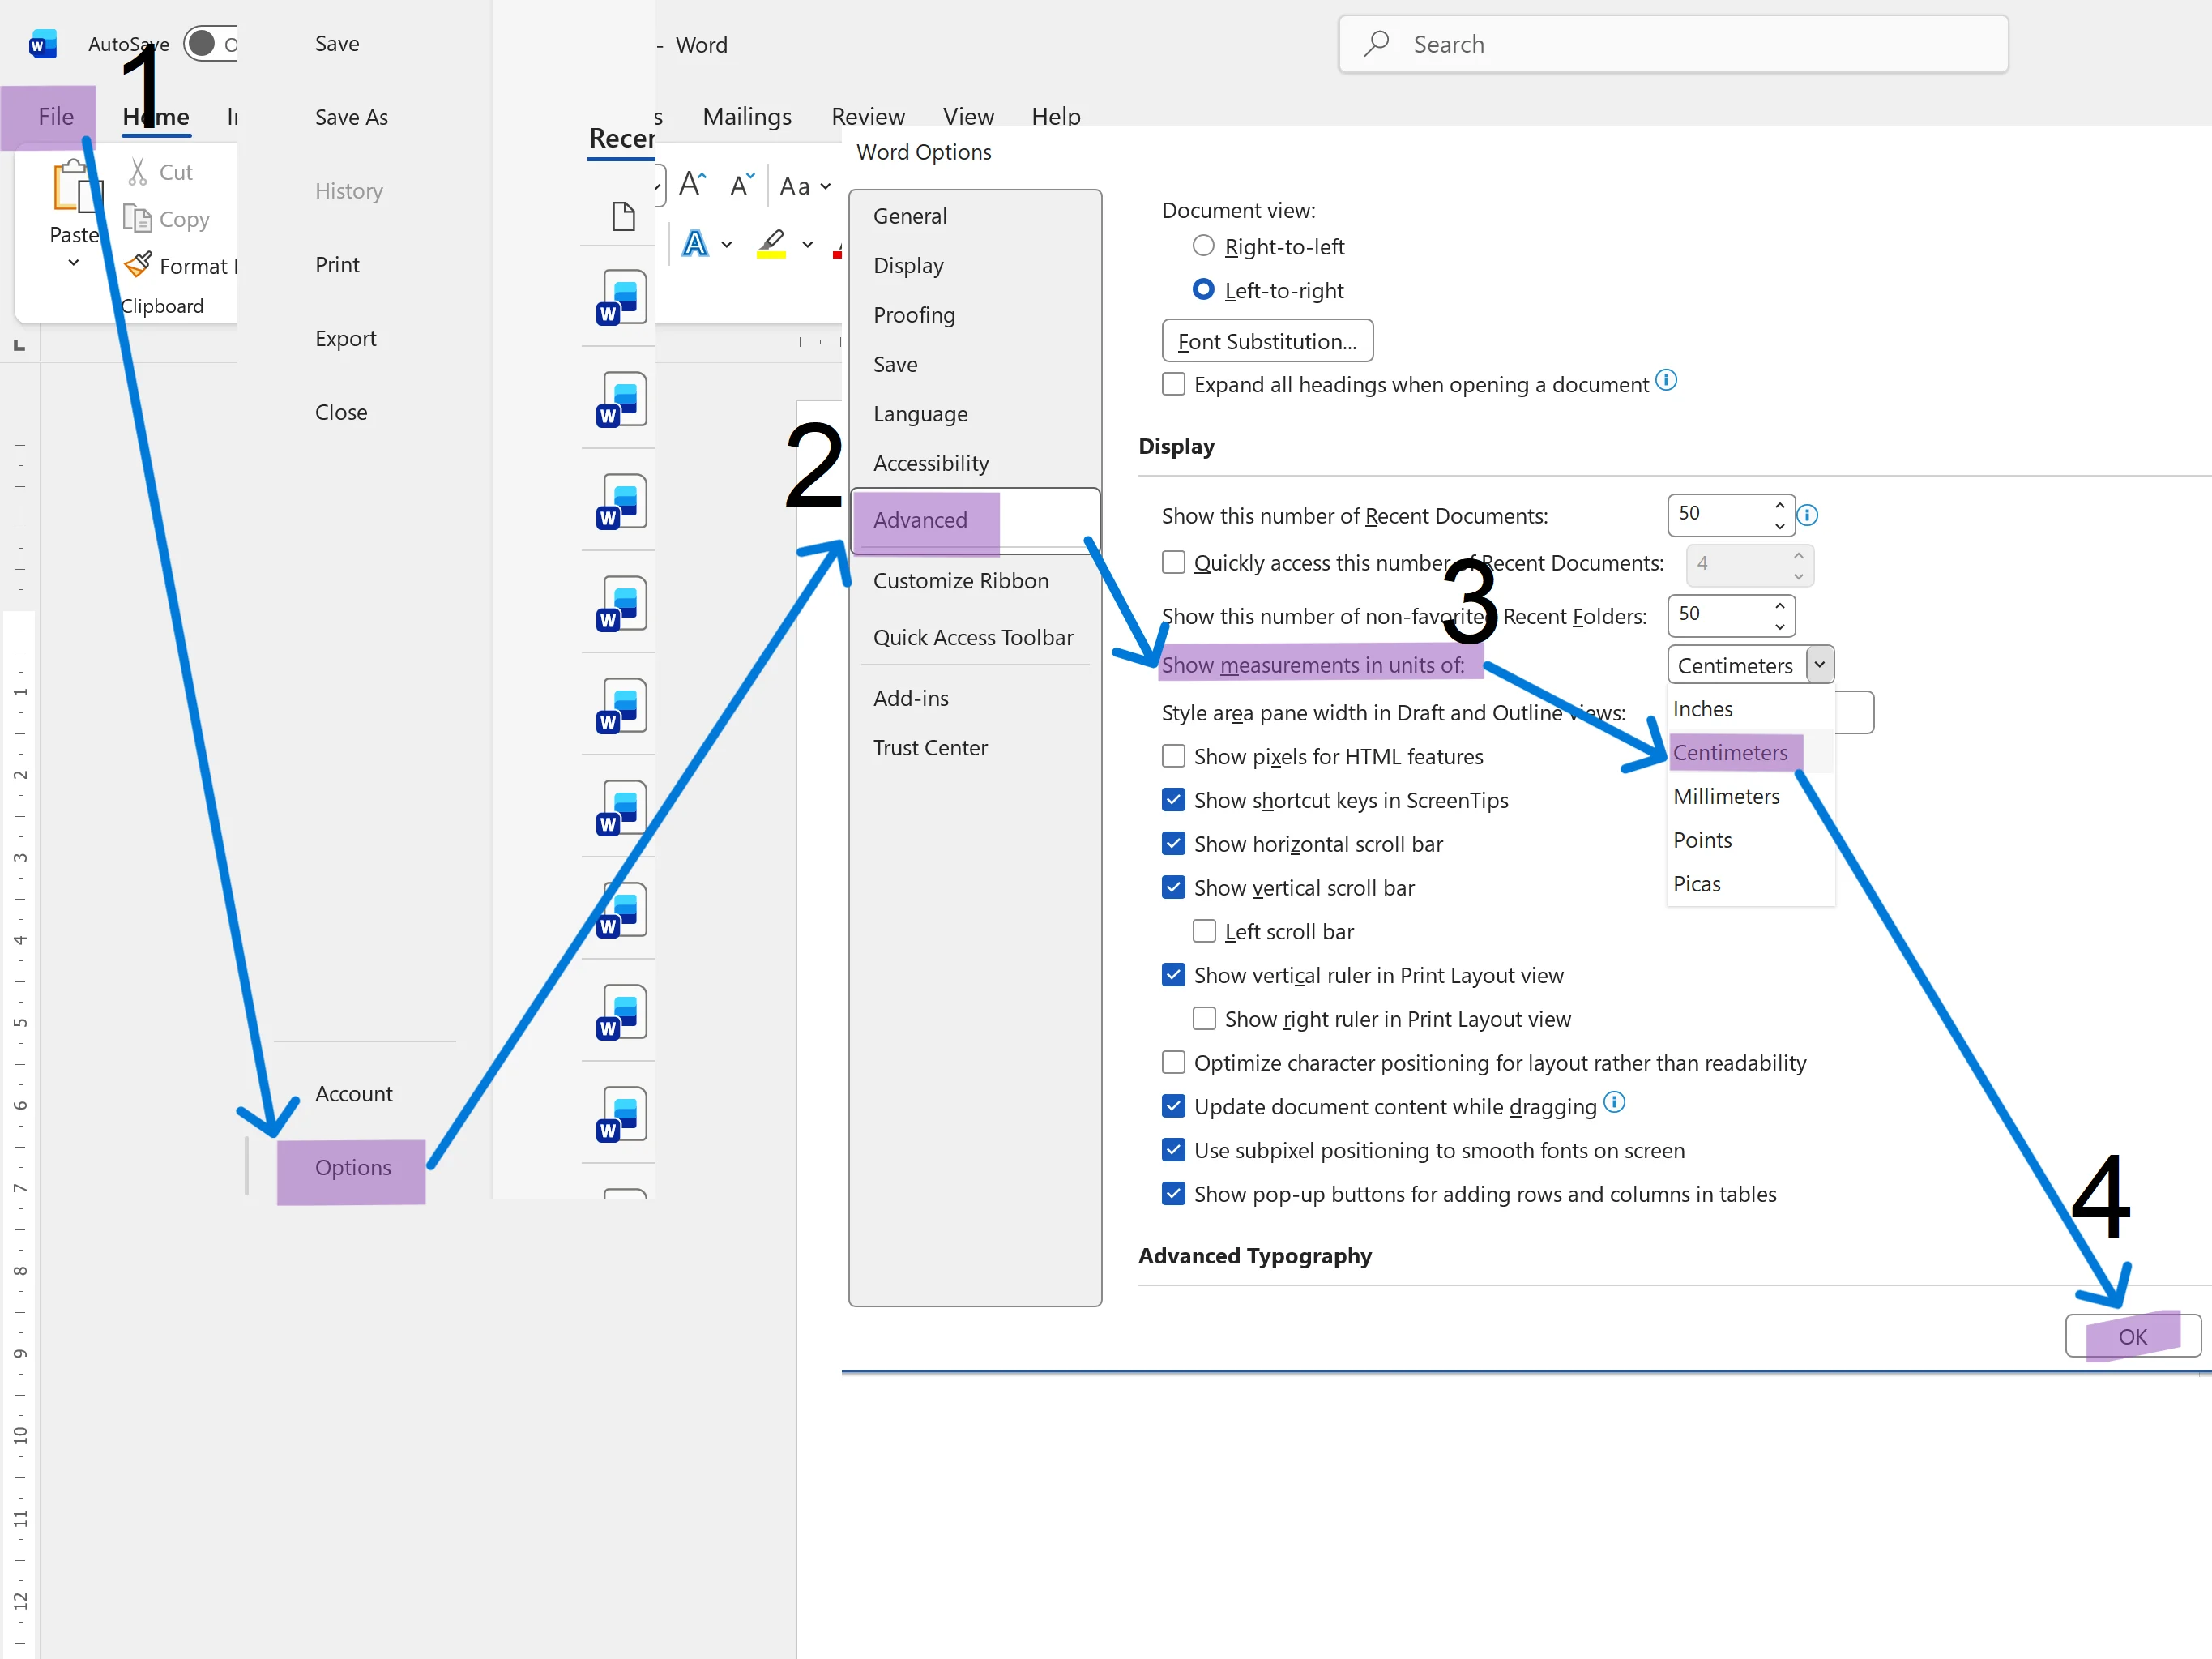This screenshot has width=2212, height=1659.
Task: Open the Text Effects dropdown arrow
Action: click(x=727, y=244)
